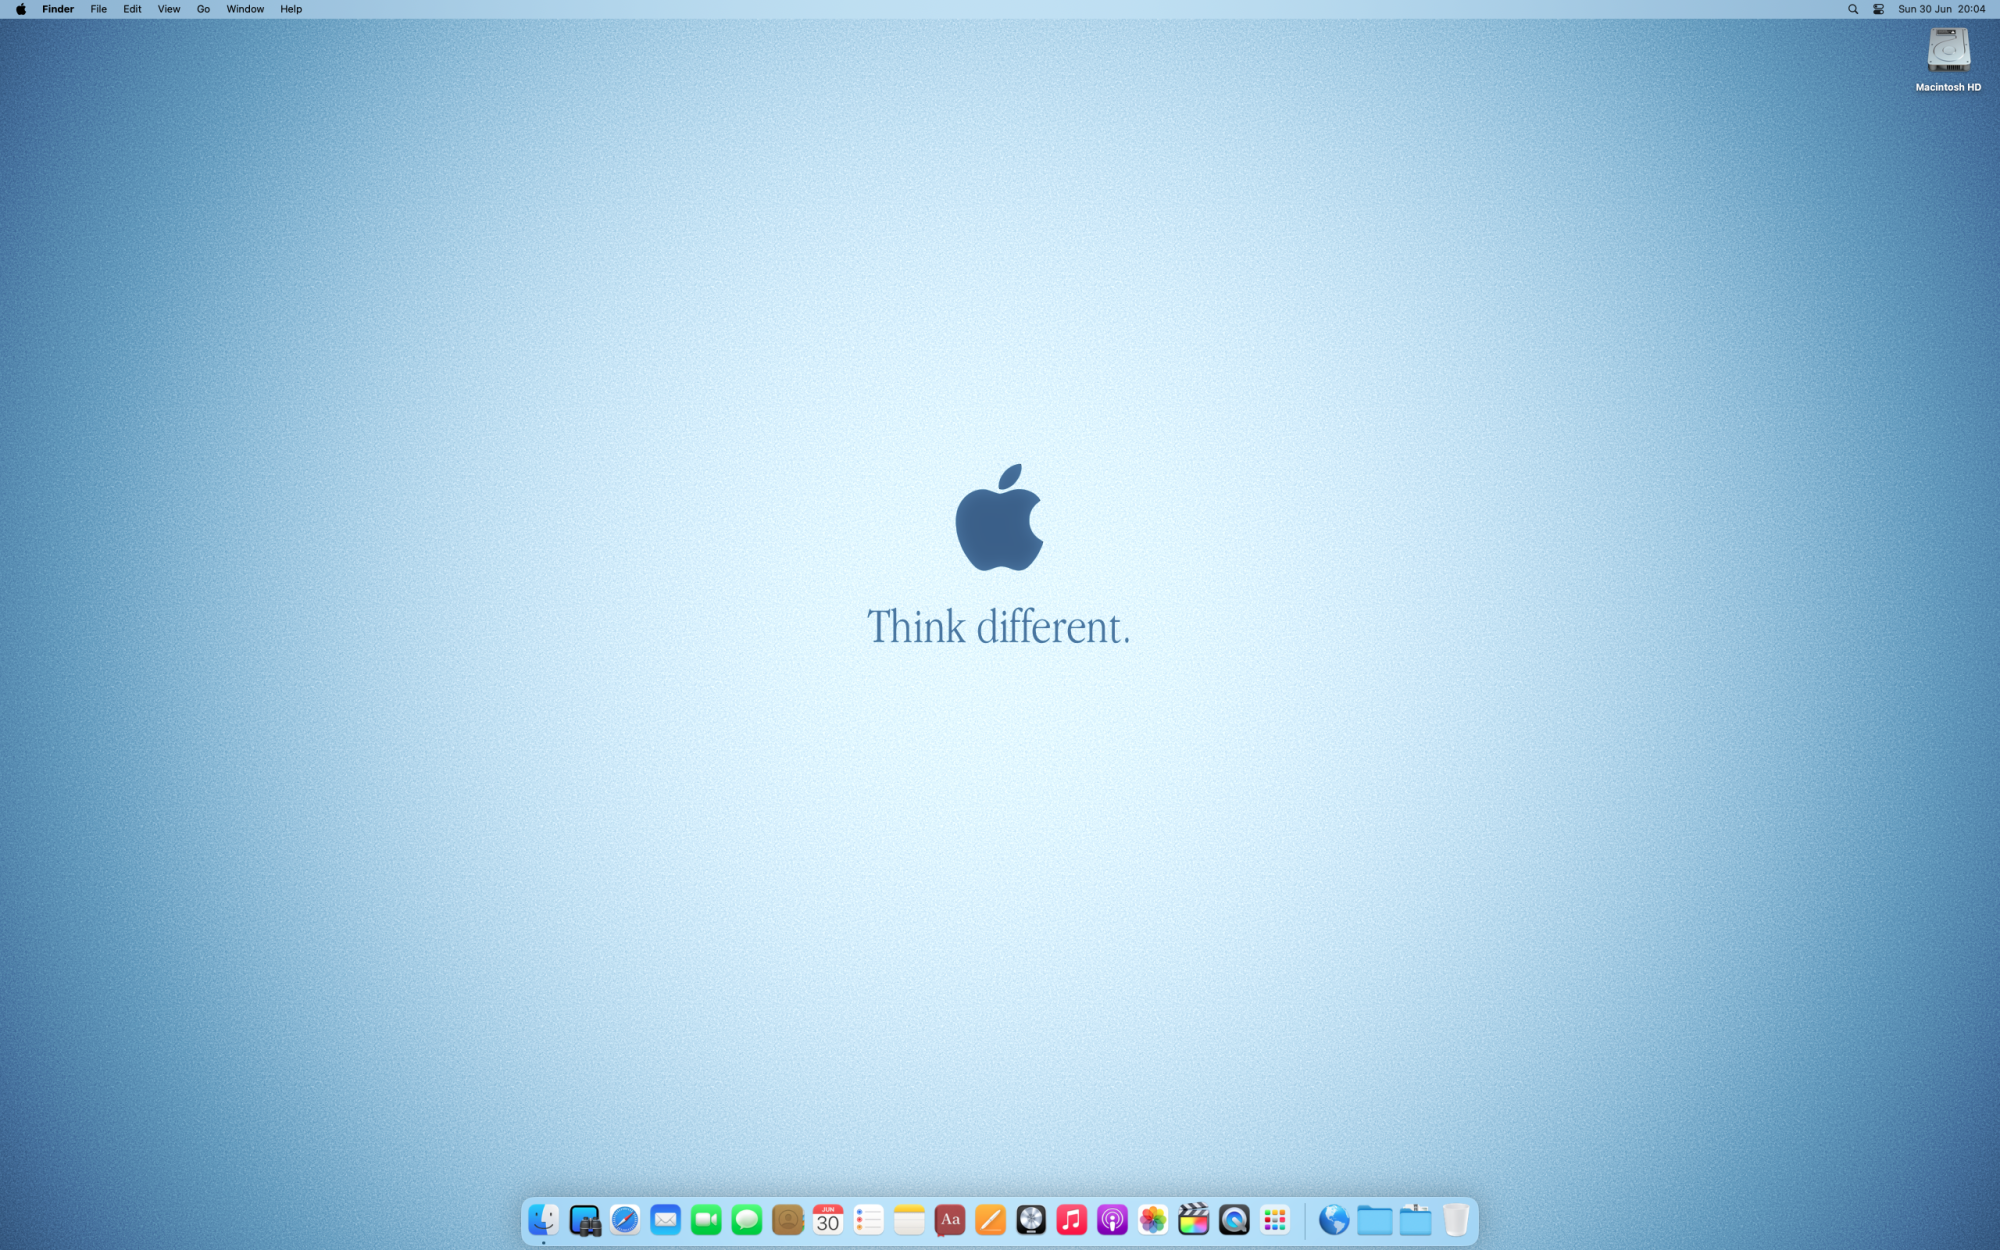This screenshot has width=2000, height=1250.
Task: Open the Notes app
Action: coord(909,1220)
